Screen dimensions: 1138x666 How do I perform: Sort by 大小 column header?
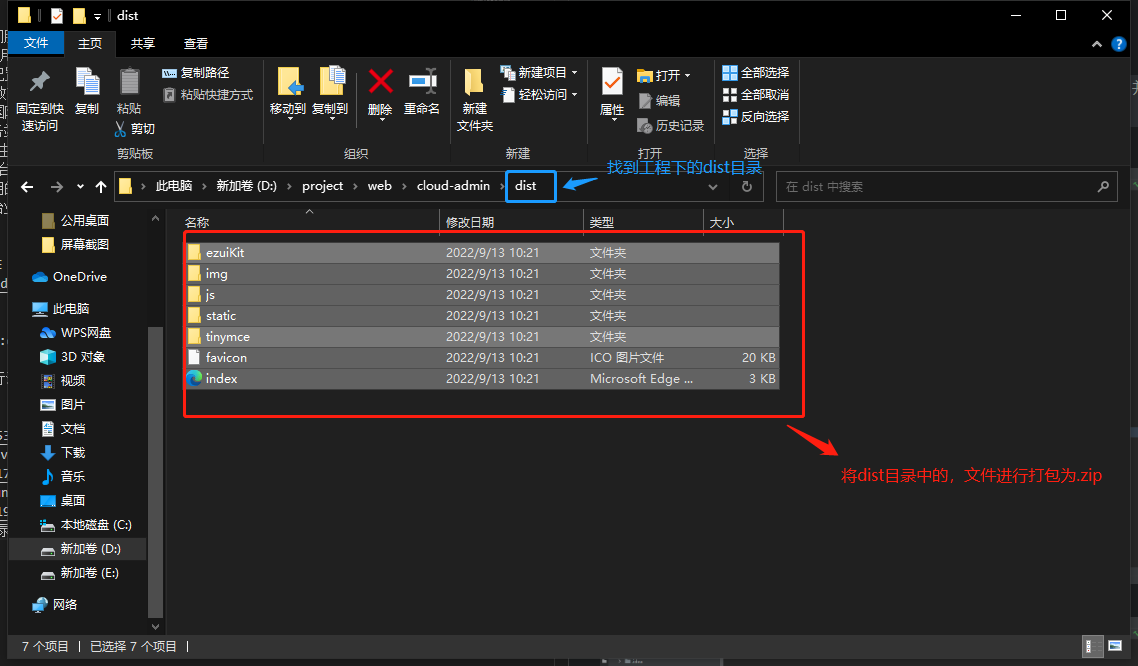(743, 222)
